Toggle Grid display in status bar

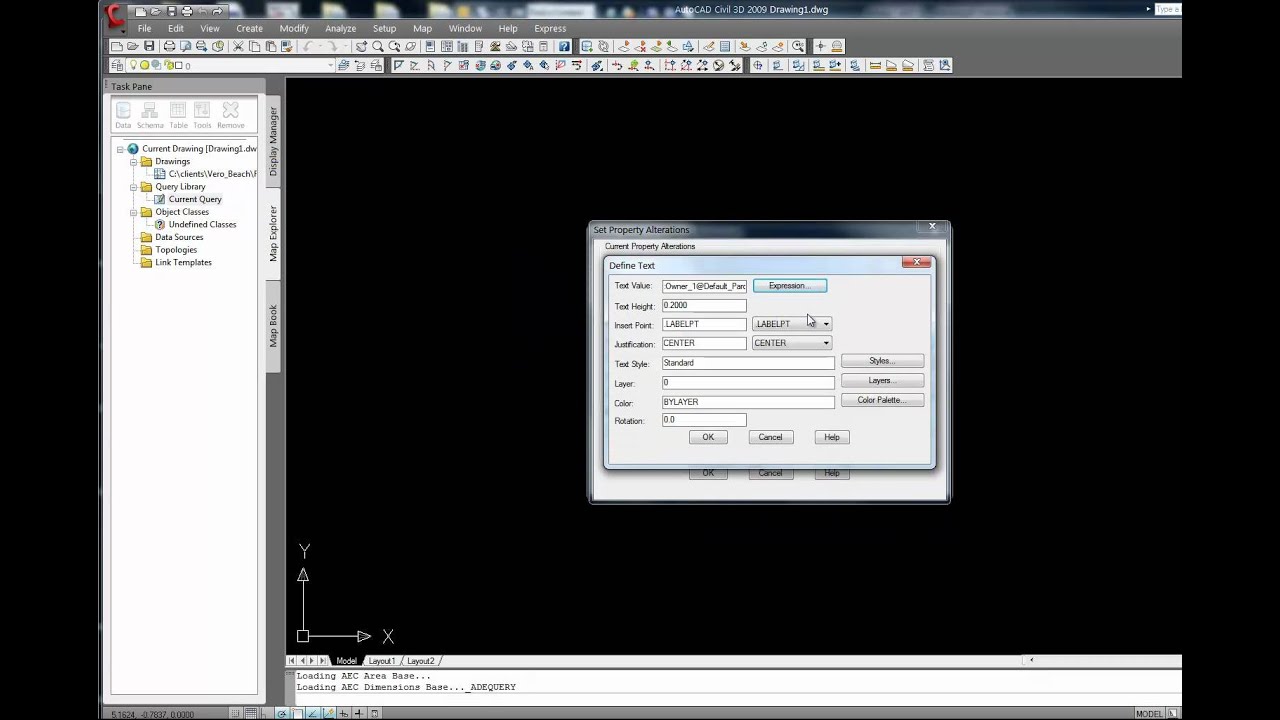click(x=250, y=714)
